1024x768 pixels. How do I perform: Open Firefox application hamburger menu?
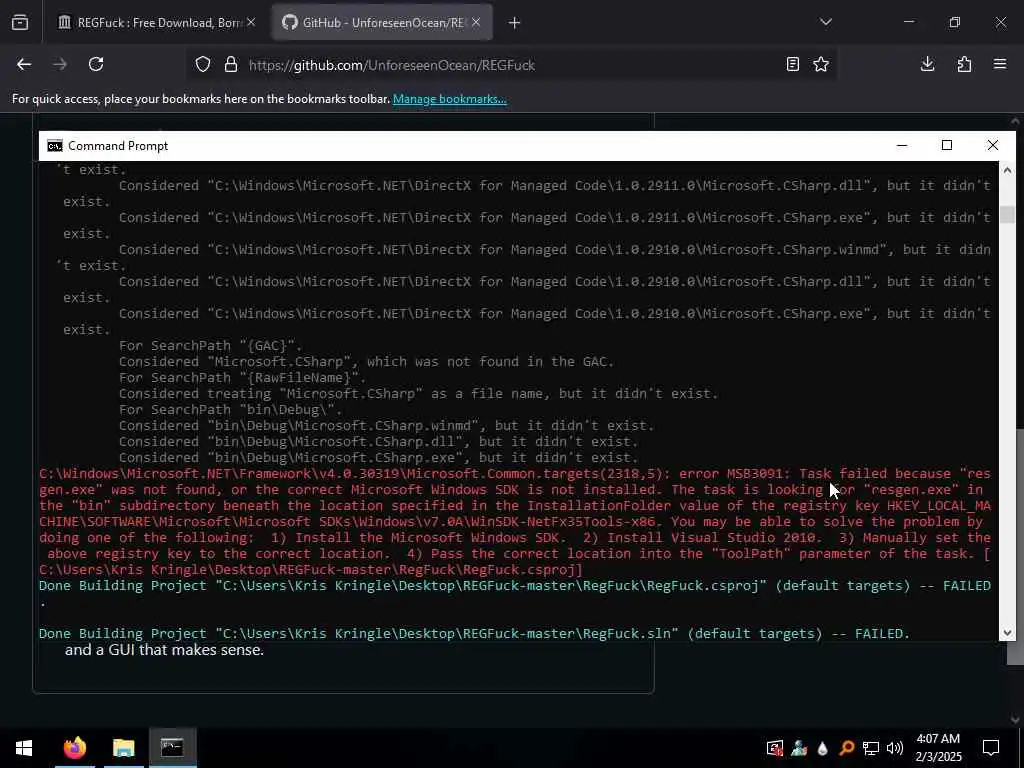point(1000,64)
